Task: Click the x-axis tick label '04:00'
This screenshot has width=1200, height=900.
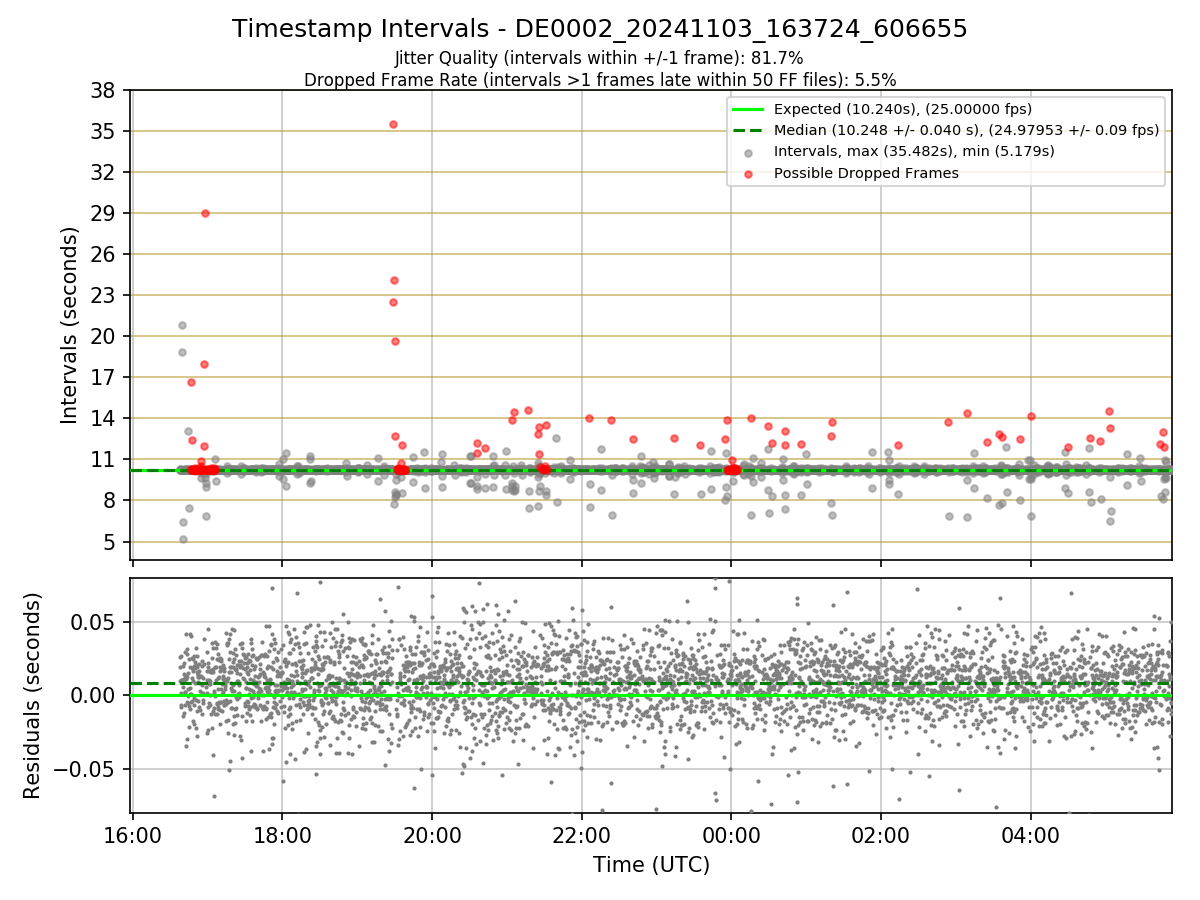Action: coord(1031,834)
